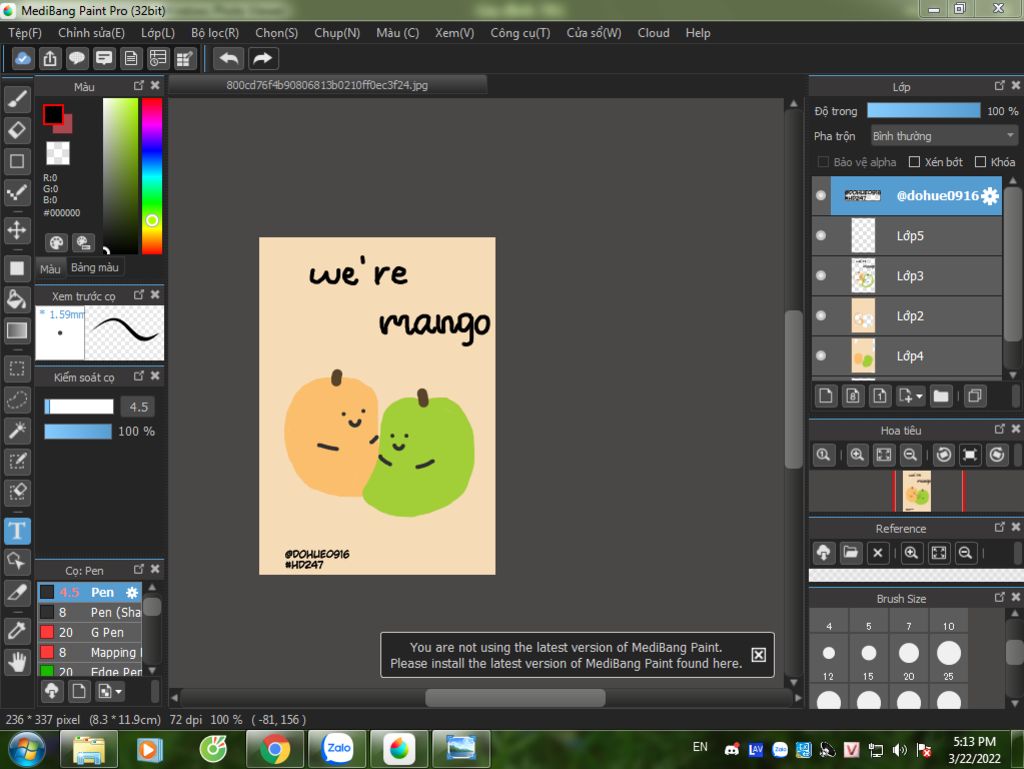The image size is (1024, 769).
Task: Select the Eyedropper tool
Action: pyautogui.click(x=18, y=631)
